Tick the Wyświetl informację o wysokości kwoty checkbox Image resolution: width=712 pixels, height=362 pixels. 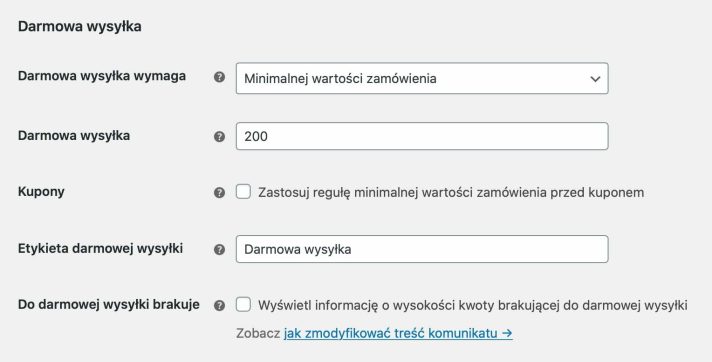(x=243, y=304)
